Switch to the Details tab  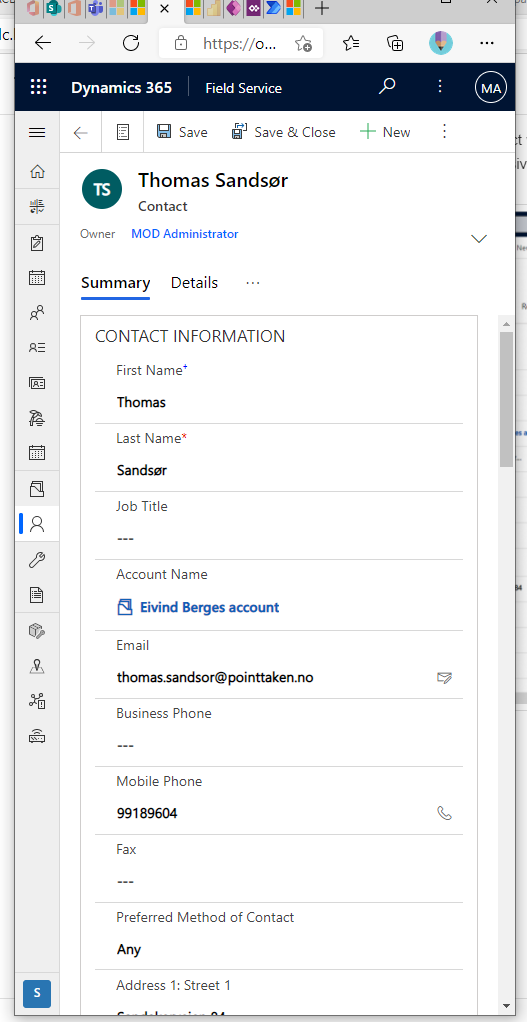pyautogui.click(x=194, y=283)
